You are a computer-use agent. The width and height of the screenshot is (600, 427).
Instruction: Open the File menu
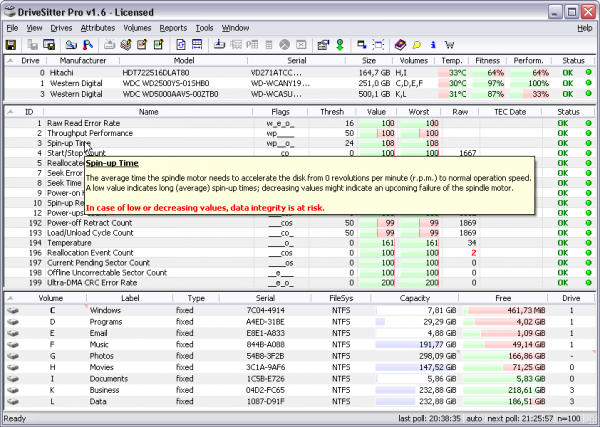click(12, 28)
